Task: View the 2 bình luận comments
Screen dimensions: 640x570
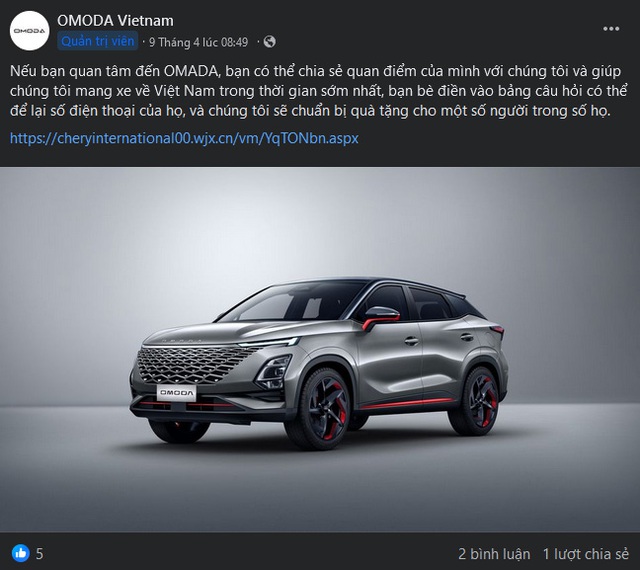Action: [x=494, y=554]
